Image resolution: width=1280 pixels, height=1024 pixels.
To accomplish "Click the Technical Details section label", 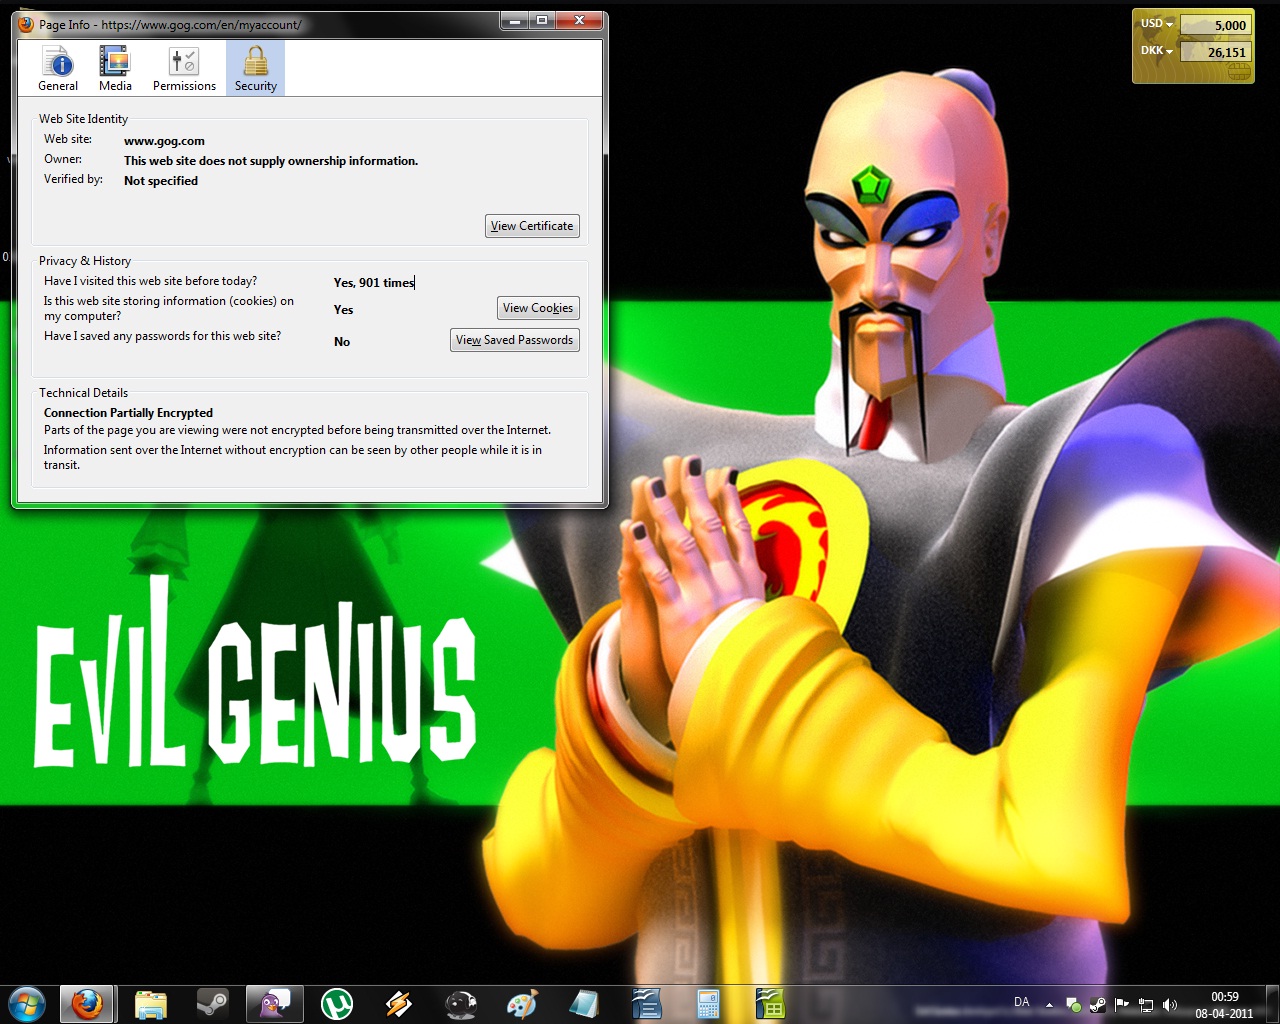I will (x=83, y=393).
